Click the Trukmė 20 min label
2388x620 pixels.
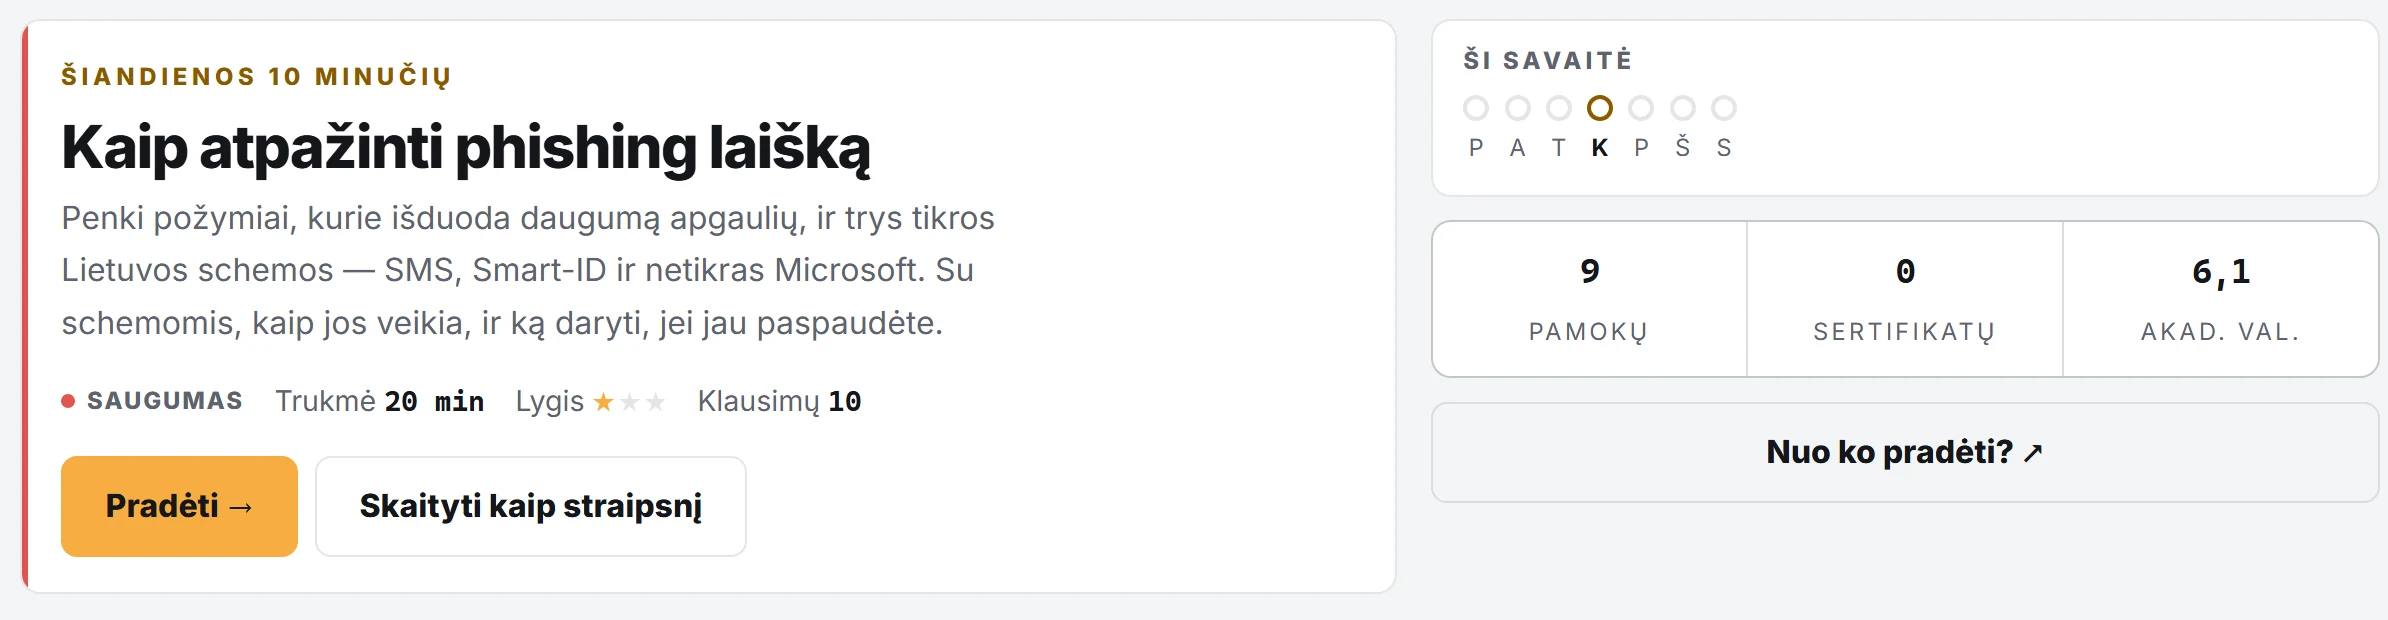pos(379,401)
